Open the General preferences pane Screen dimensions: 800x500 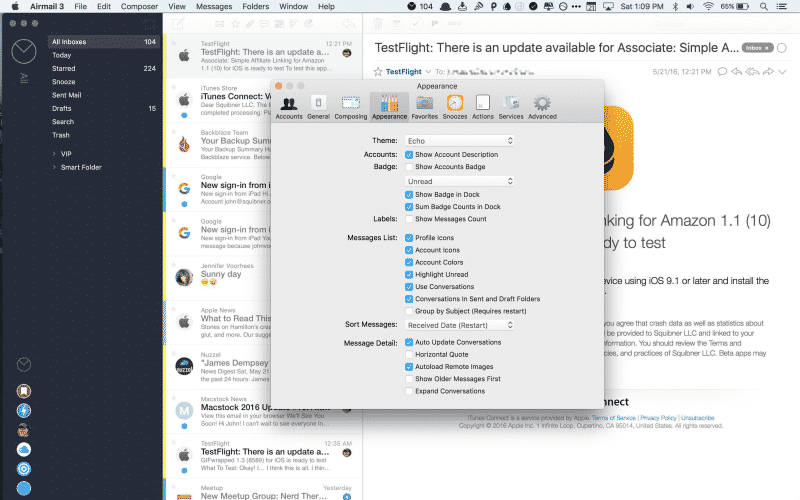click(x=318, y=108)
